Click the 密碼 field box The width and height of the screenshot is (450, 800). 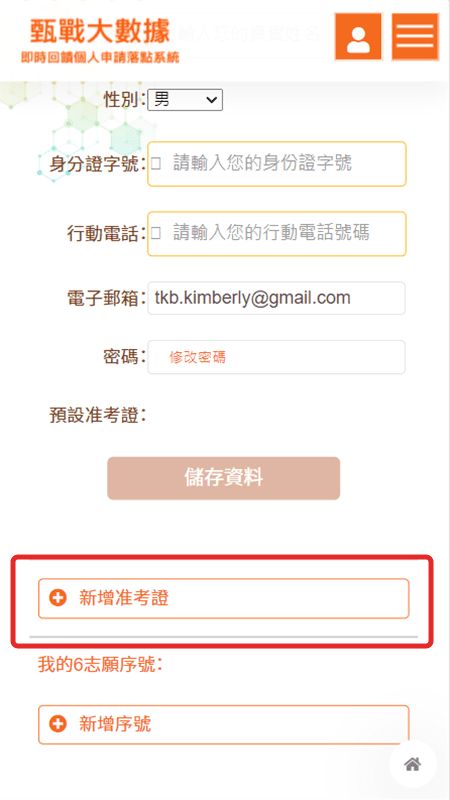point(277,357)
